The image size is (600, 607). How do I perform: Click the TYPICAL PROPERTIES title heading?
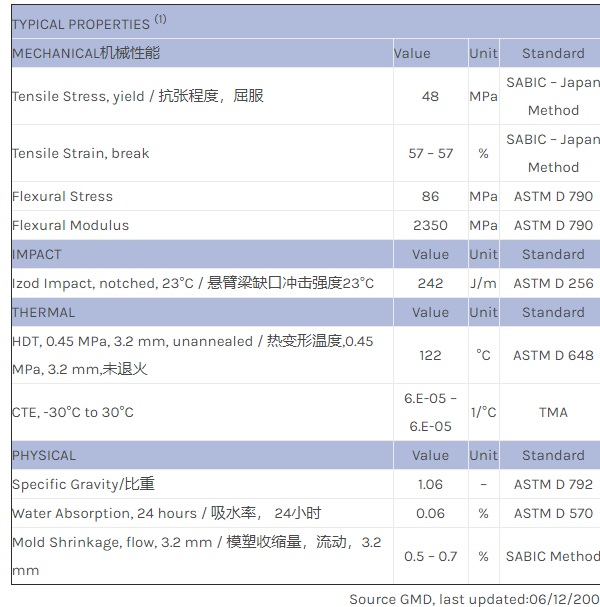80,23
